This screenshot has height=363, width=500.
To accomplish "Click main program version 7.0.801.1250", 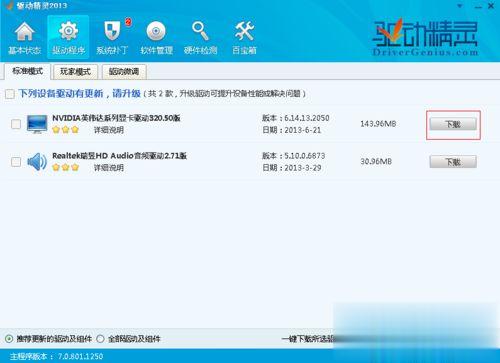I will pos(80,356).
